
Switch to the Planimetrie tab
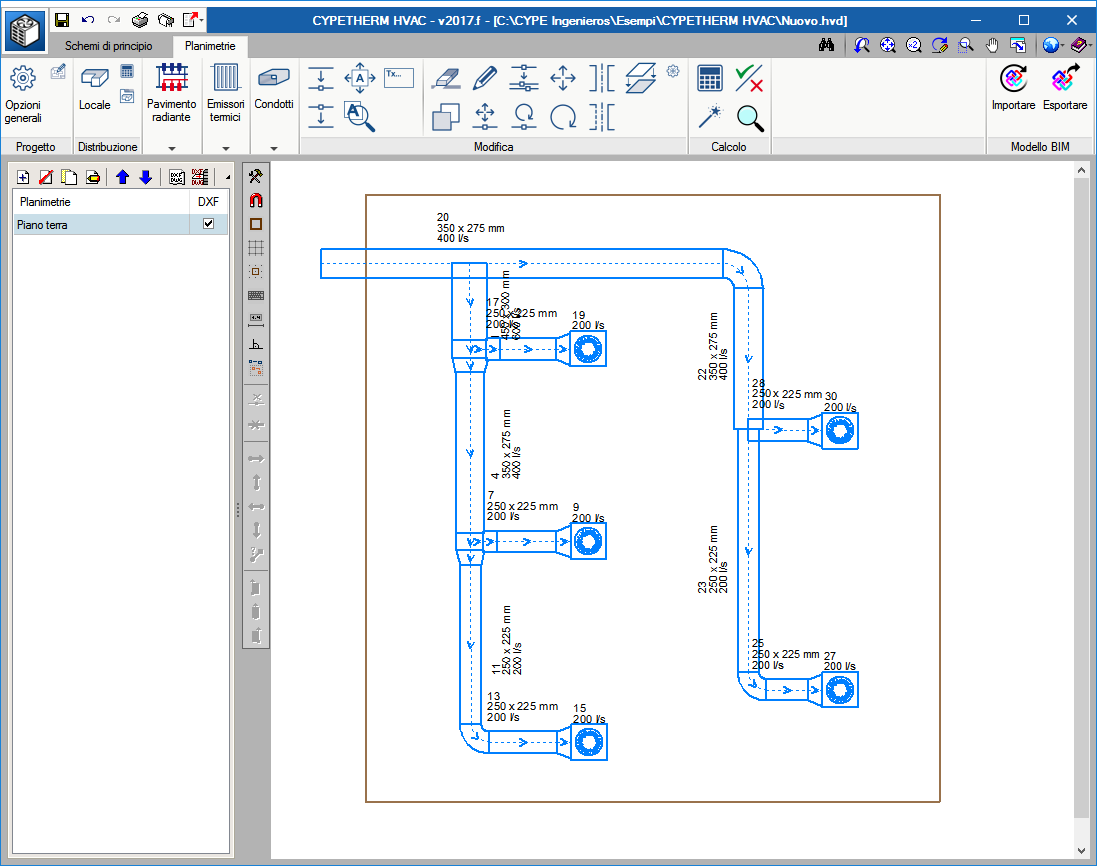click(210, 46)
